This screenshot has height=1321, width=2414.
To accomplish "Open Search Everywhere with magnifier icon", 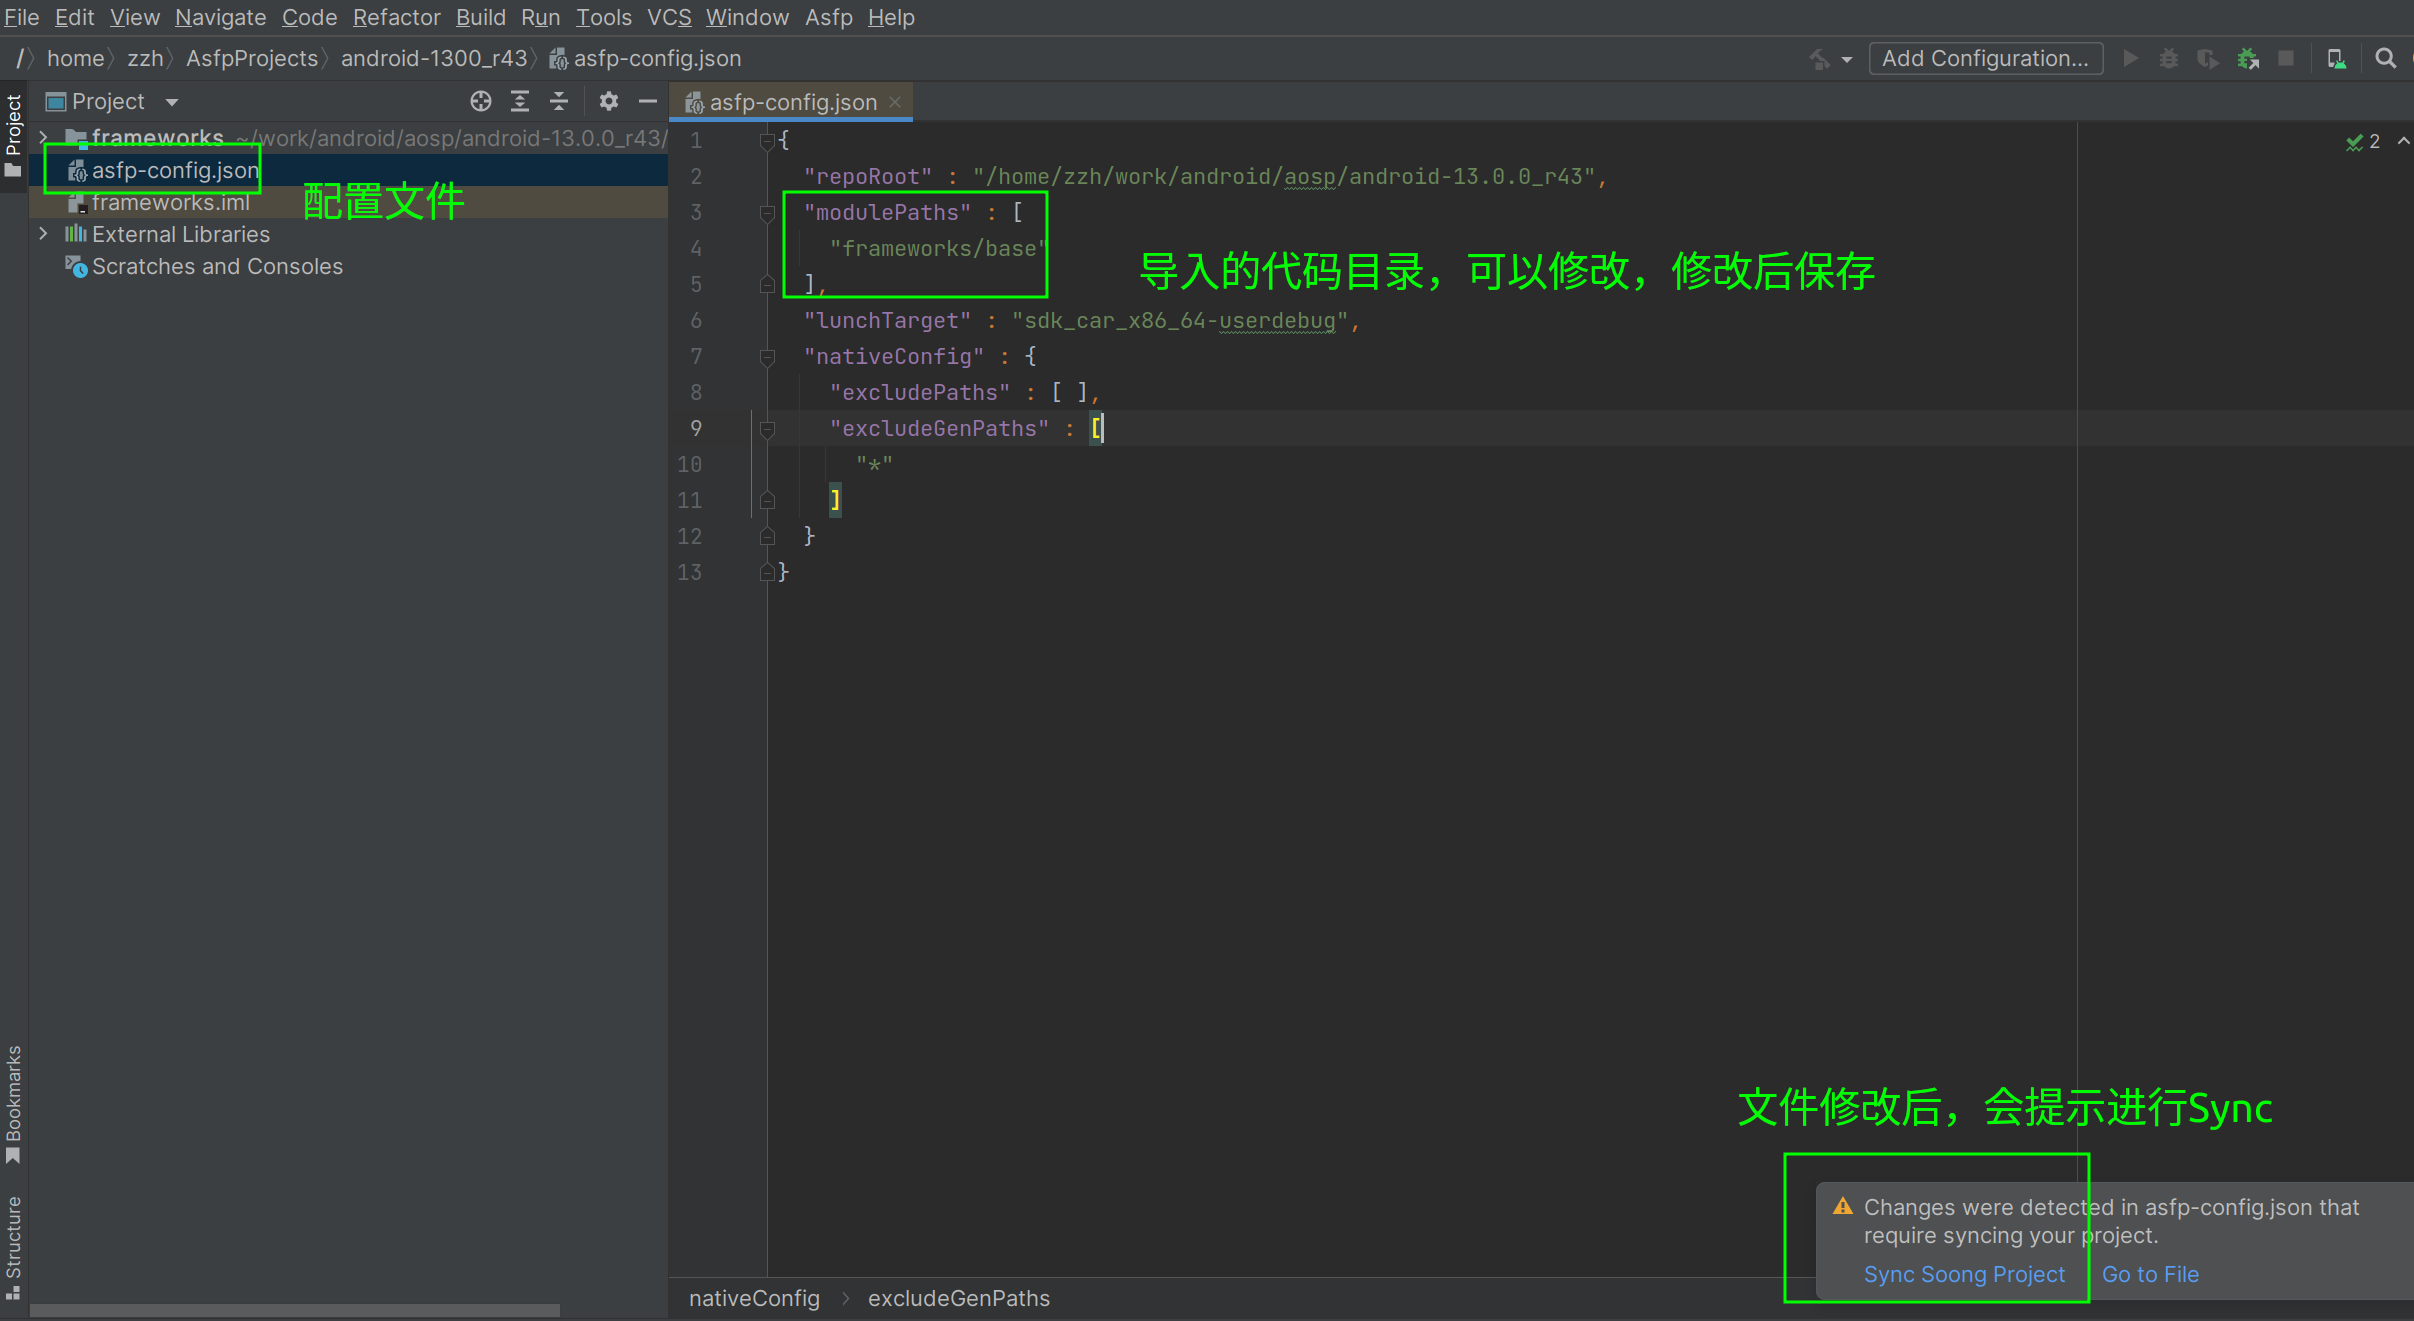I will point(2386,58).
